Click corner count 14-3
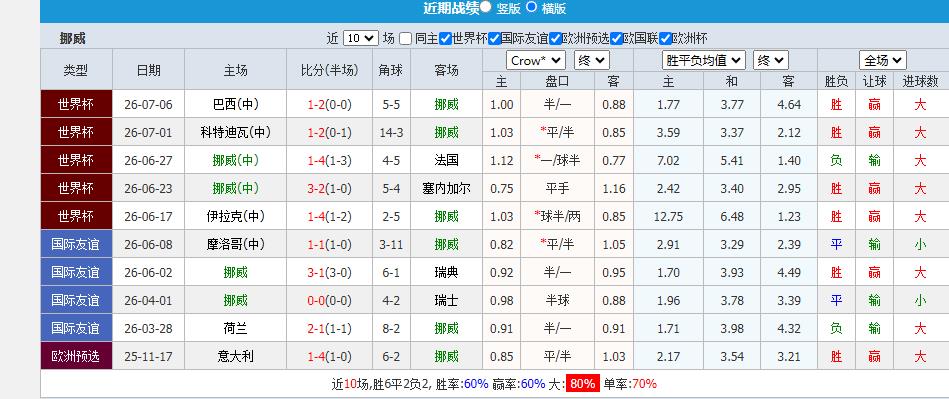Screen dimensions: 949x399 (392, 133)
